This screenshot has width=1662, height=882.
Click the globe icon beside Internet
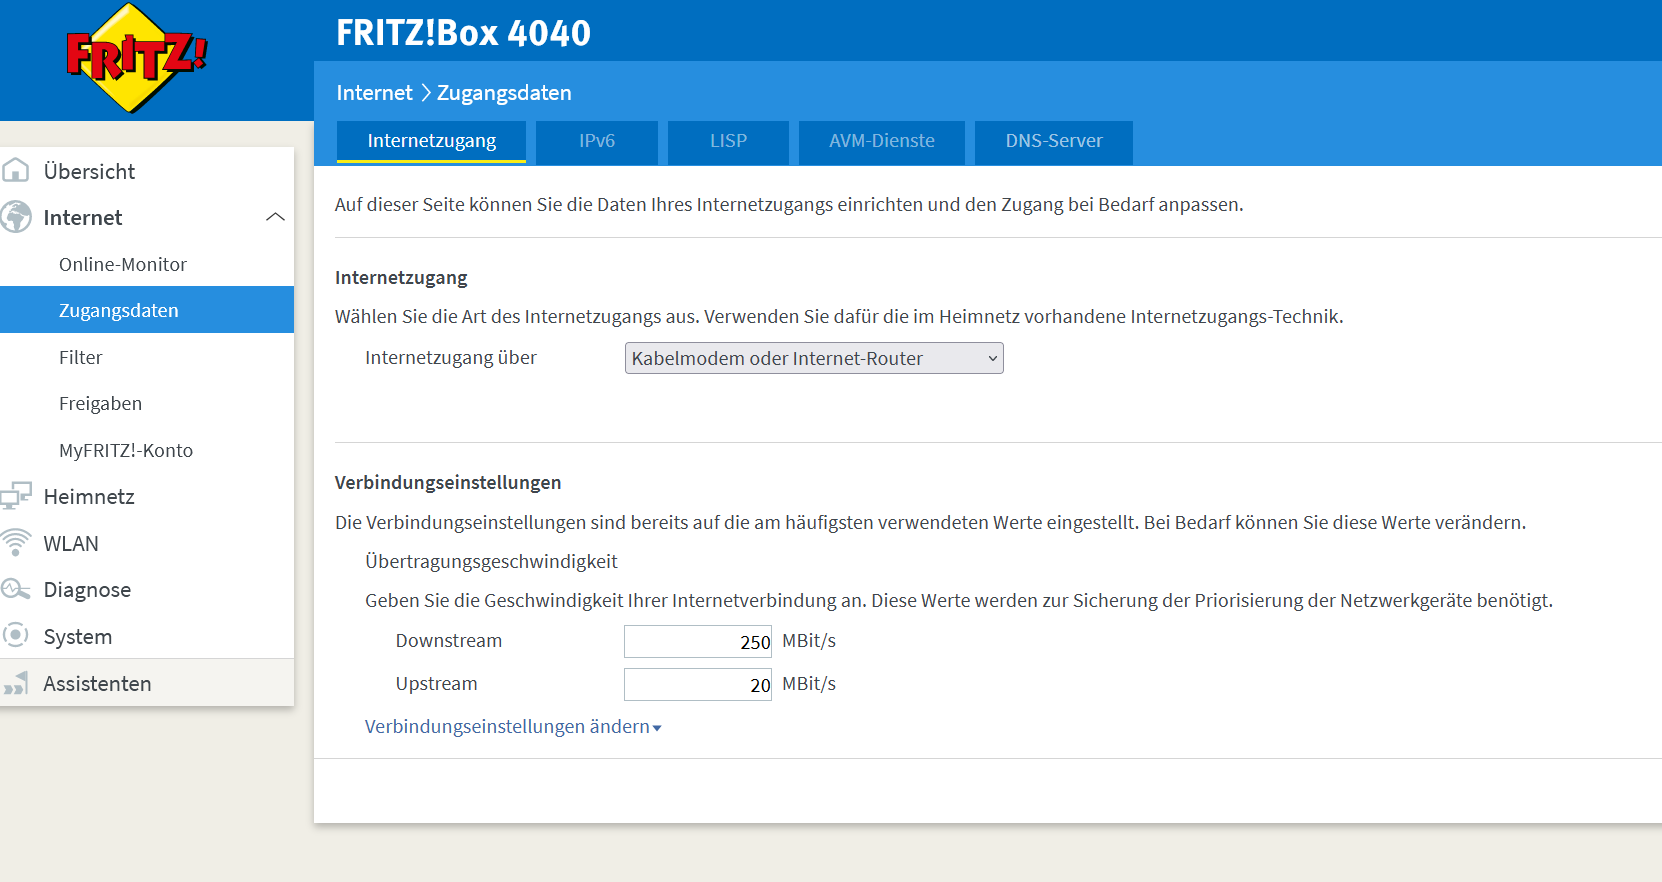click(15, 217)
